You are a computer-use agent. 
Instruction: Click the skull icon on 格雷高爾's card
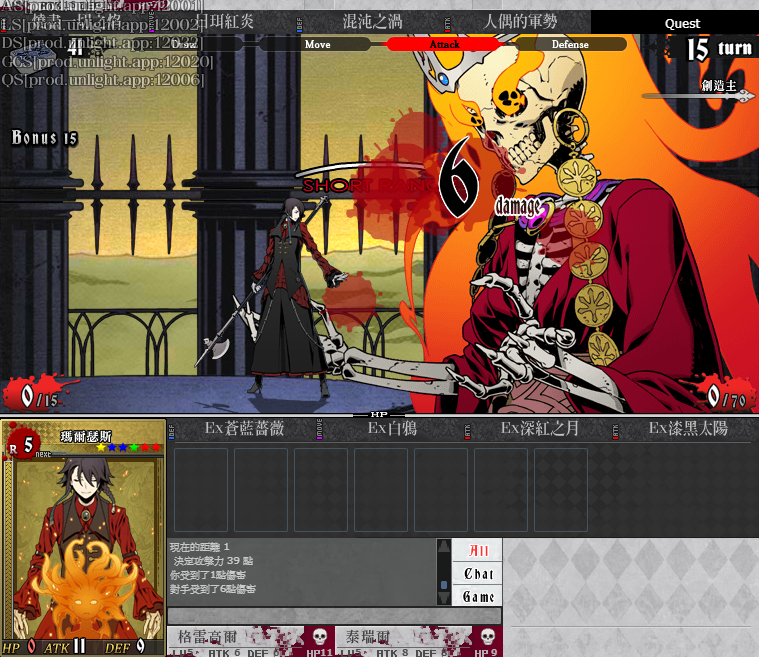[319, 636]
